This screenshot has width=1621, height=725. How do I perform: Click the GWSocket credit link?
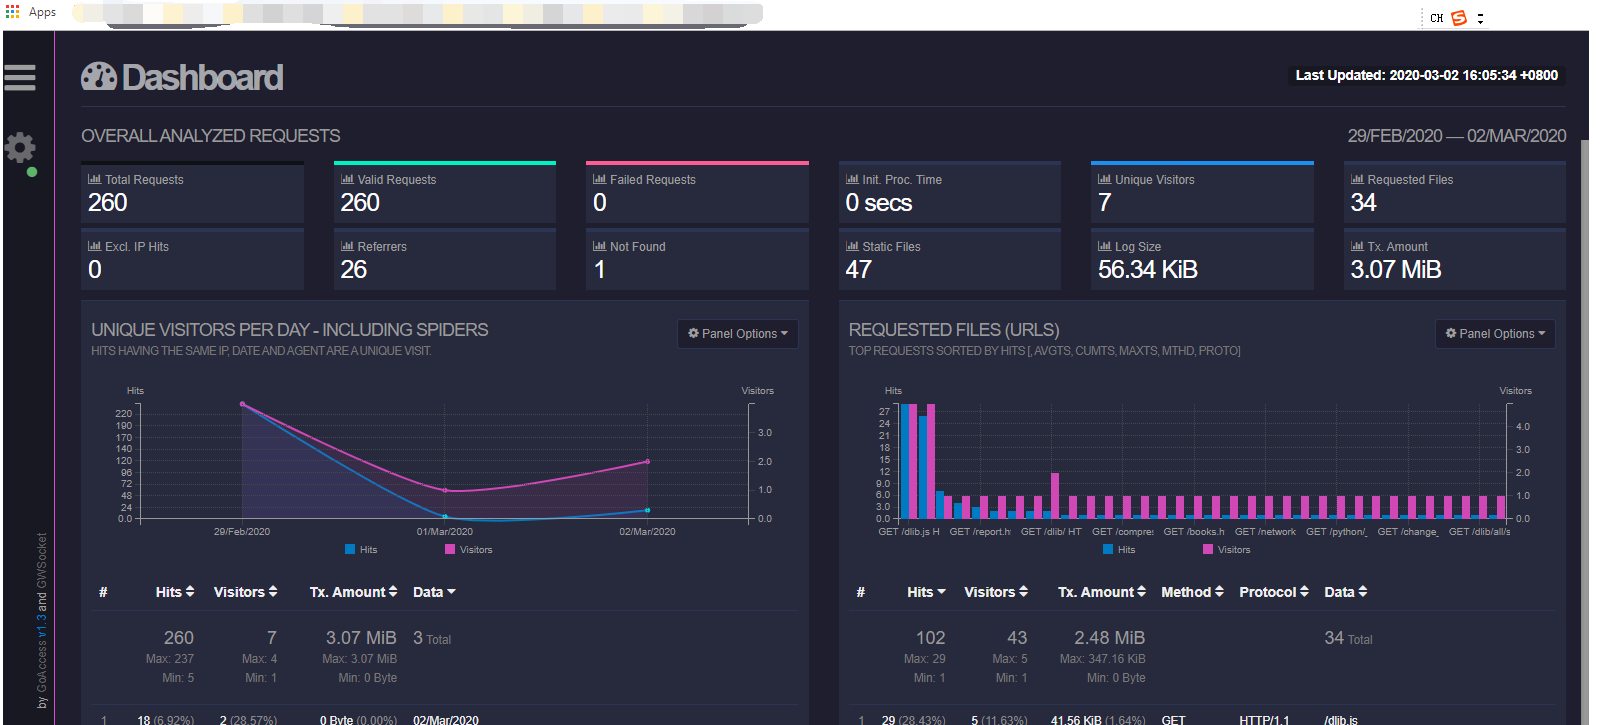[42, 560]
